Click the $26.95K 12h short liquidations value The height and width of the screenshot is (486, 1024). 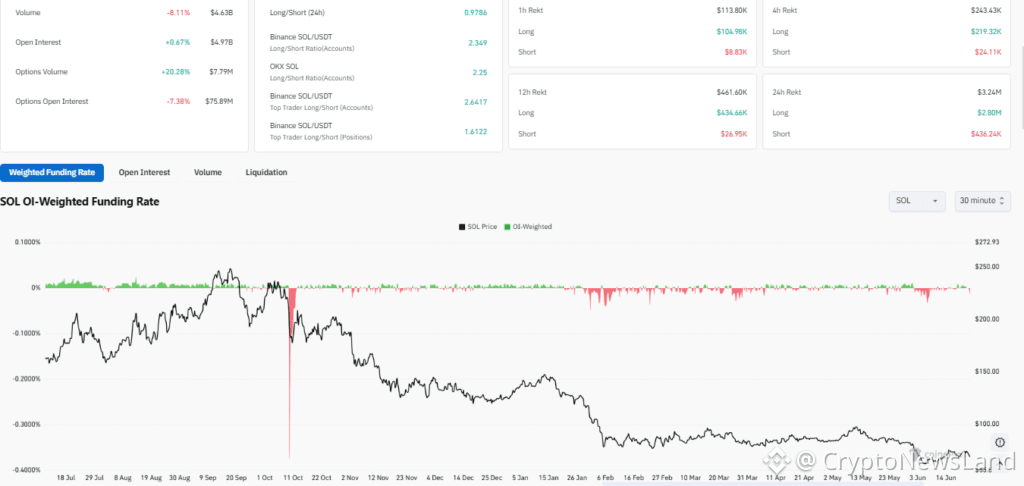click(733, 134)
